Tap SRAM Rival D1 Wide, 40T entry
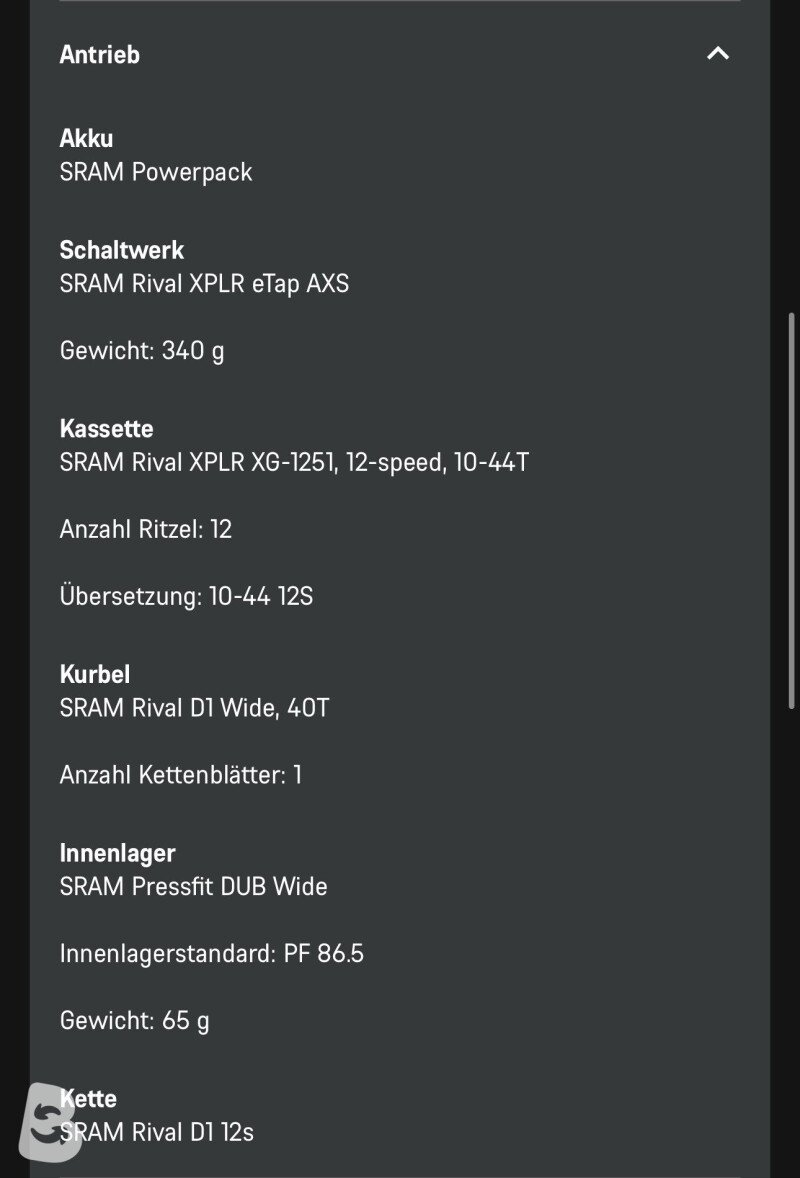The height and width of the screenshot is (1178, 800). click(195, 708)
